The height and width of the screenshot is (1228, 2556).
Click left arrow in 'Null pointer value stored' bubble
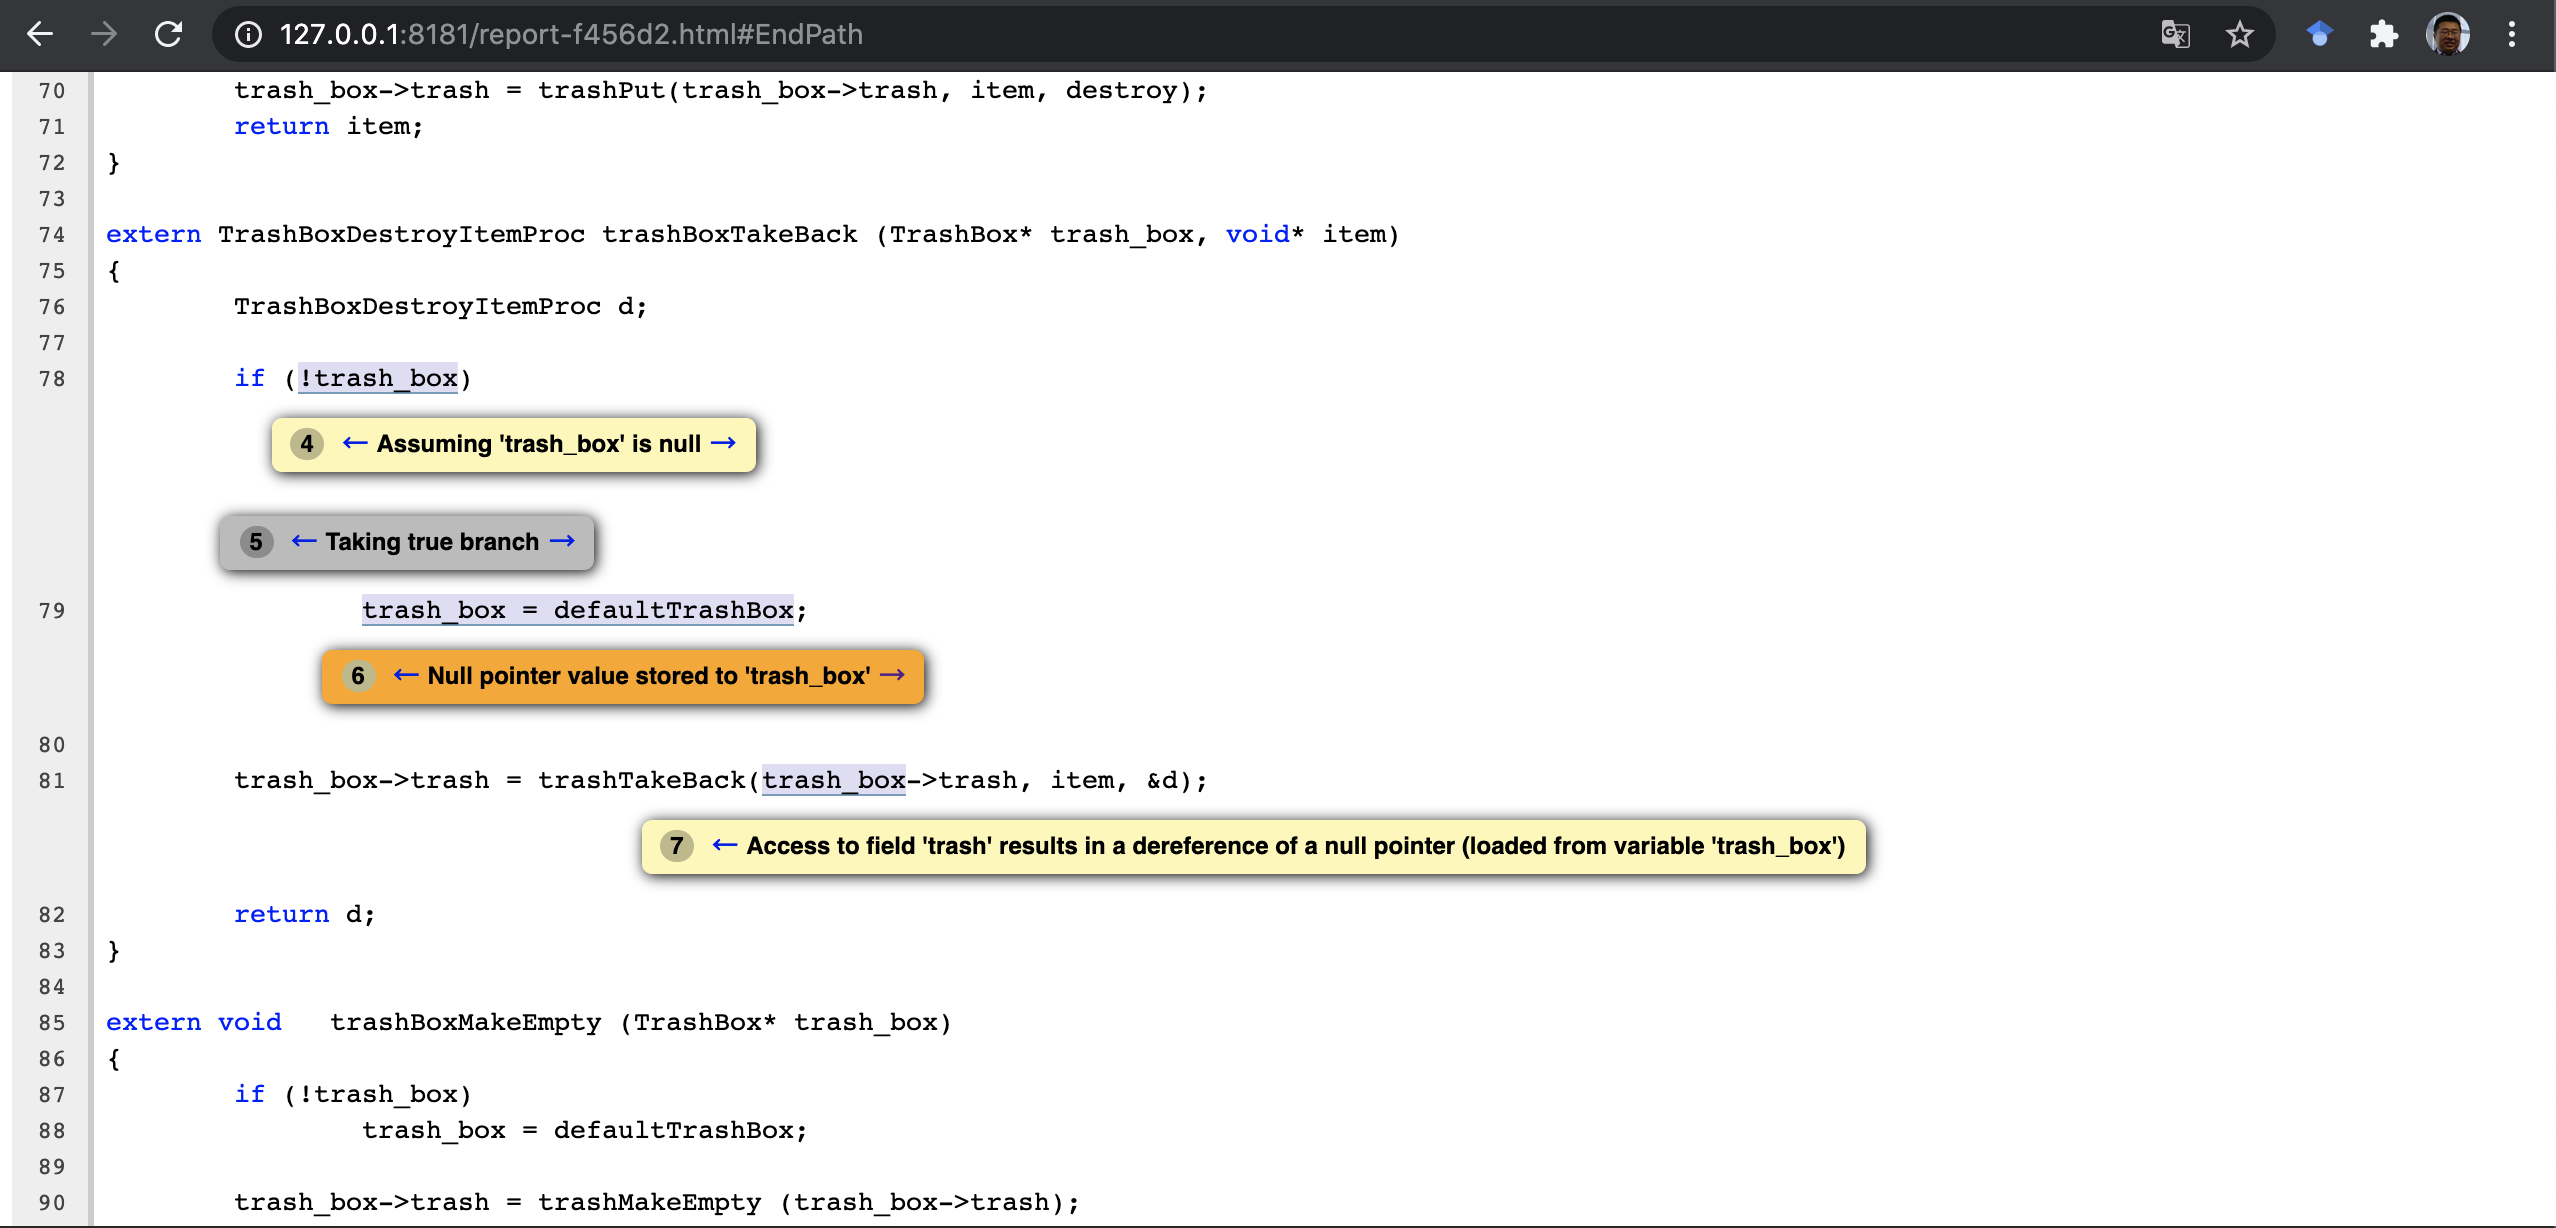tap(405, 675)
